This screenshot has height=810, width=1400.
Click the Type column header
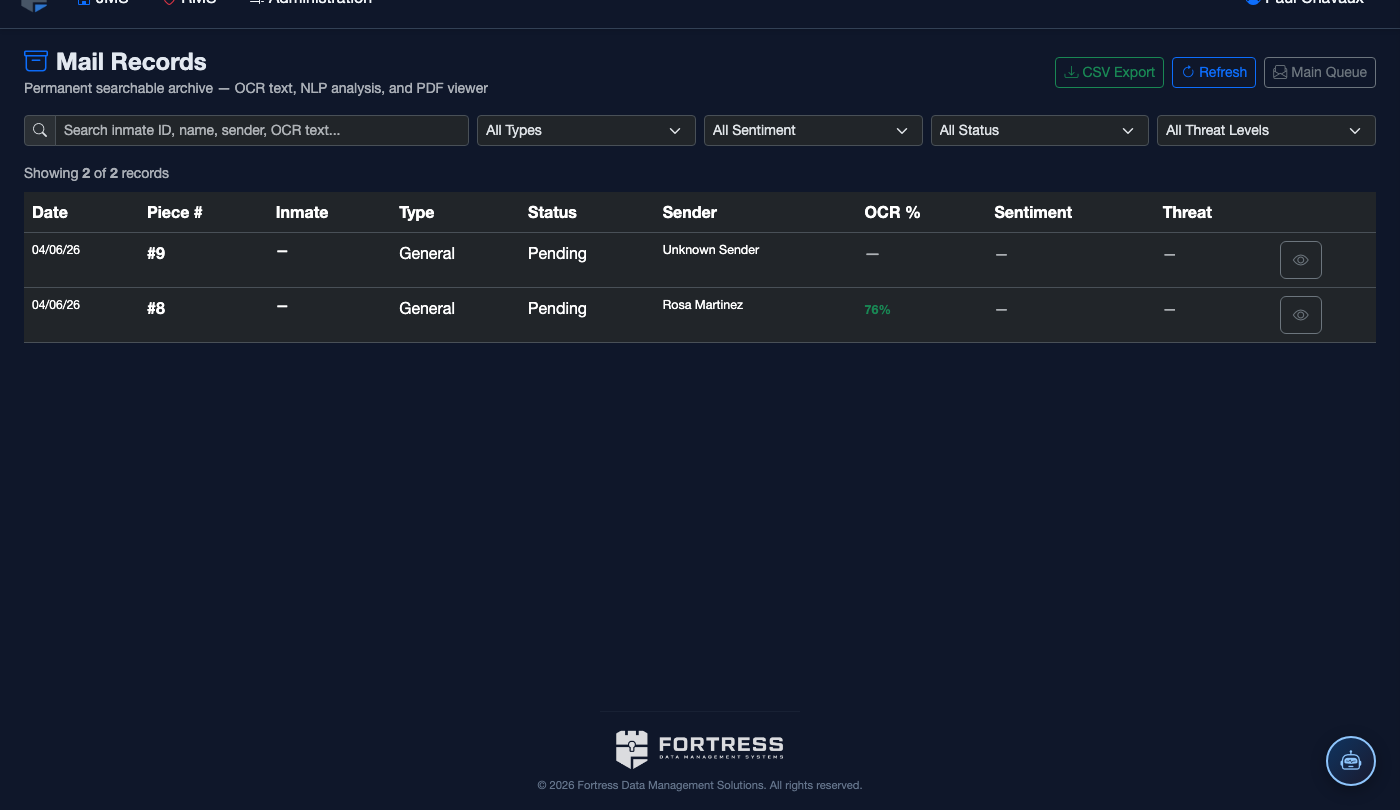pyautogui.click(x=417, y=212)
